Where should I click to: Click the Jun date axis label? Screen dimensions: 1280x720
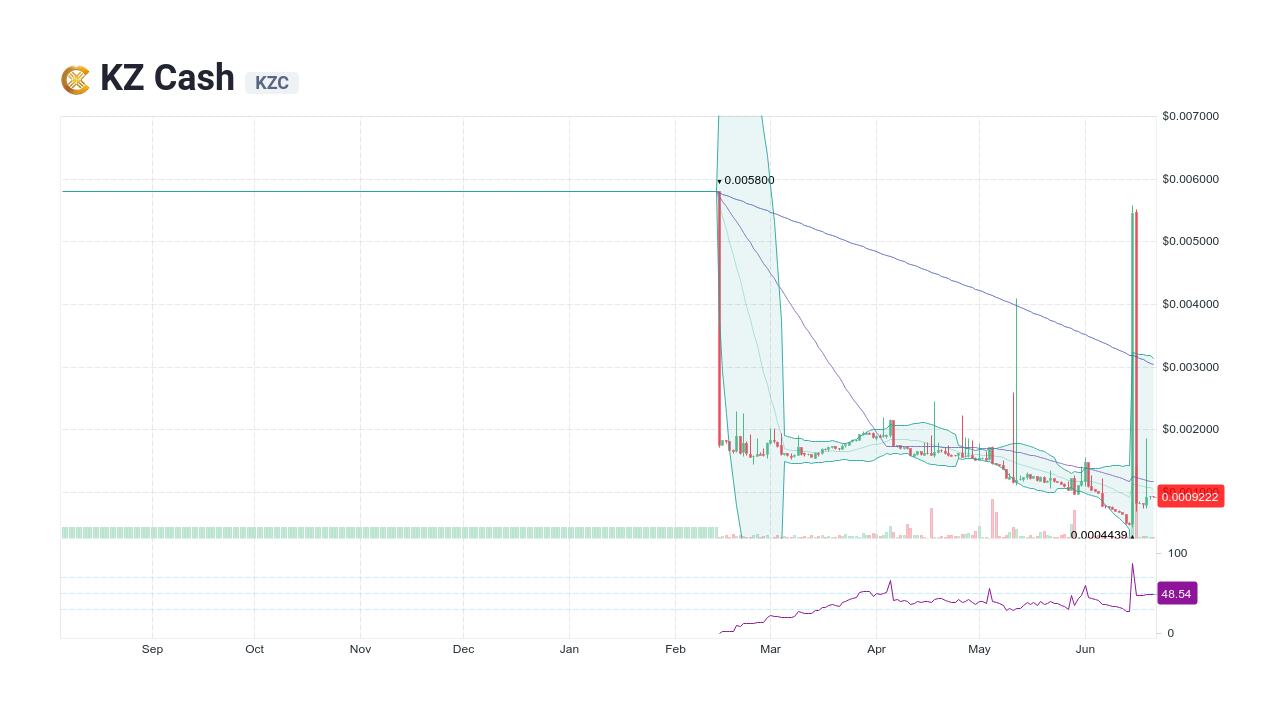tap(1085, 649)
